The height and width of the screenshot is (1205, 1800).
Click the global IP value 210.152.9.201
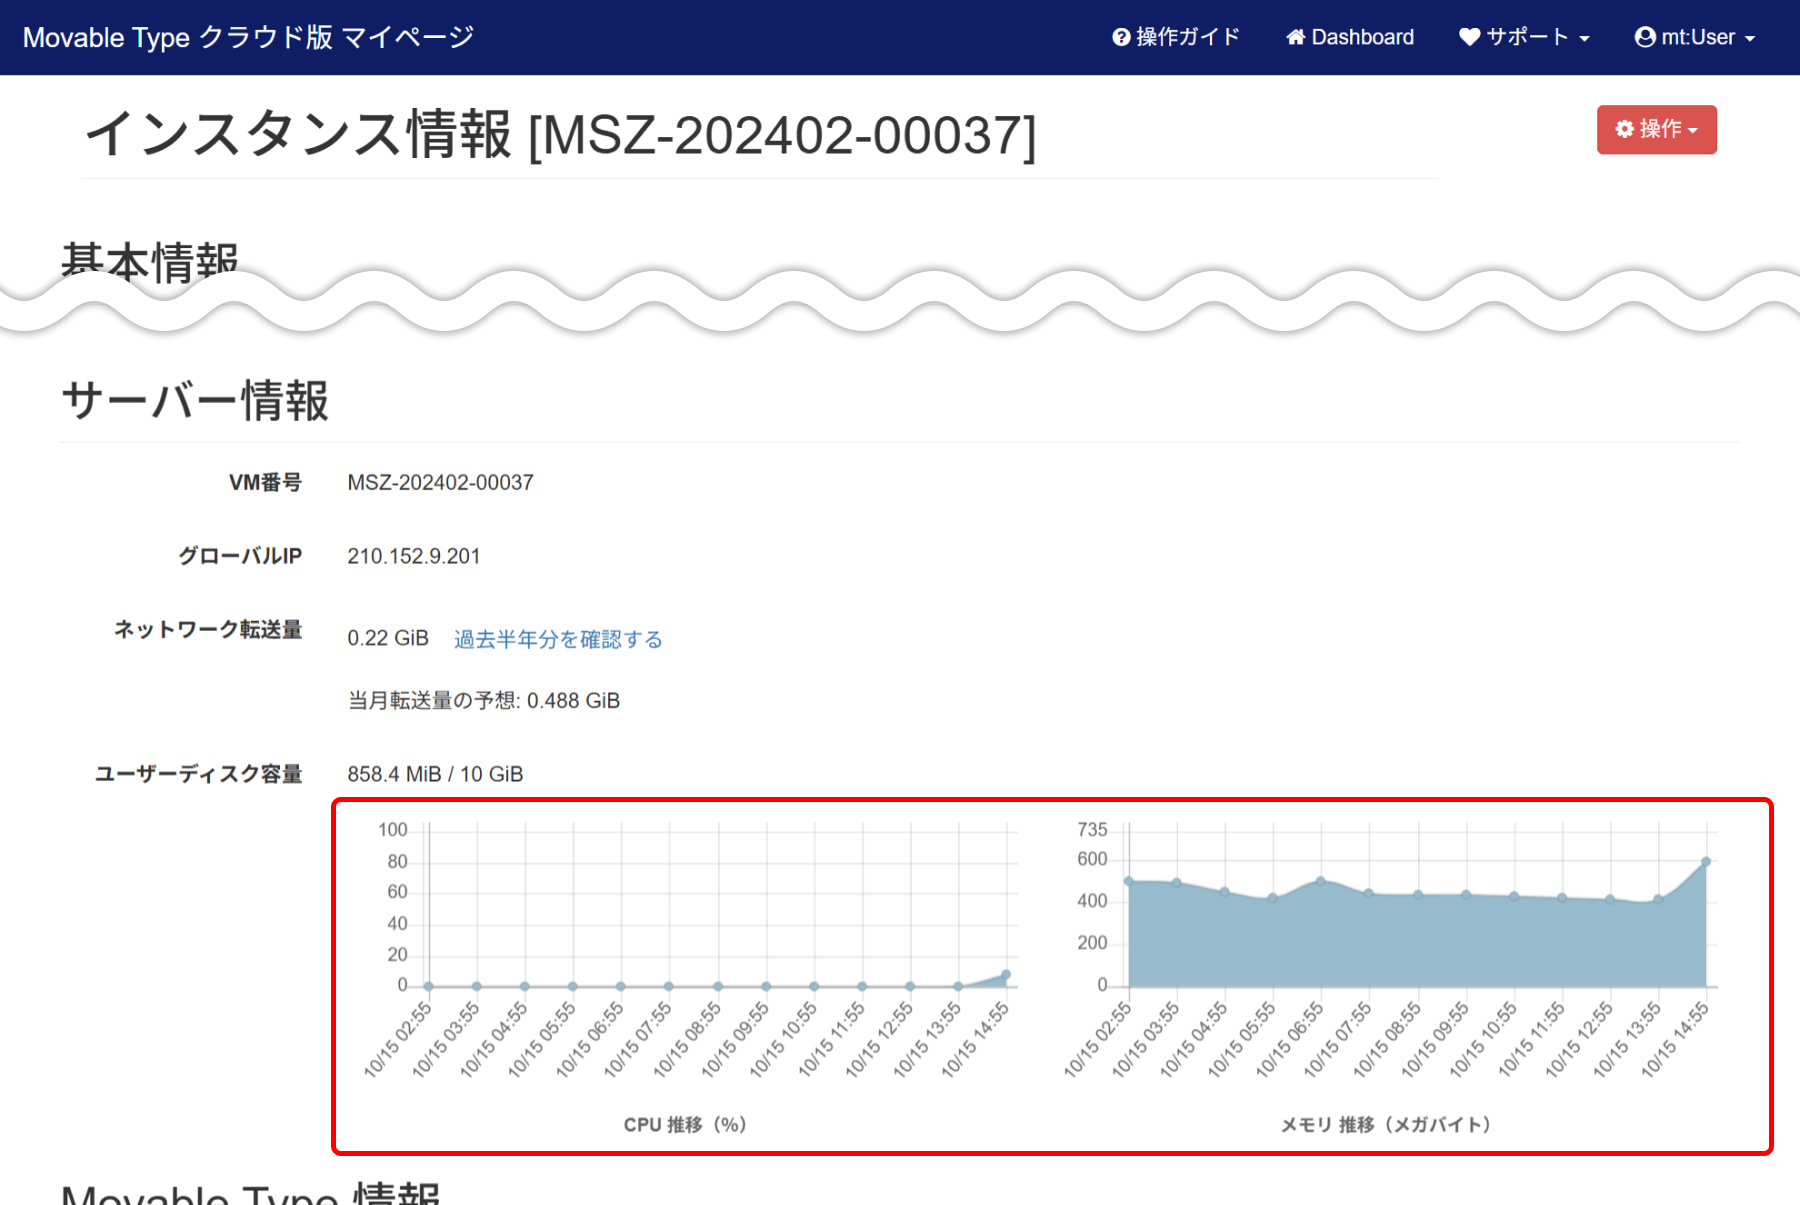[x=414, y=556]
